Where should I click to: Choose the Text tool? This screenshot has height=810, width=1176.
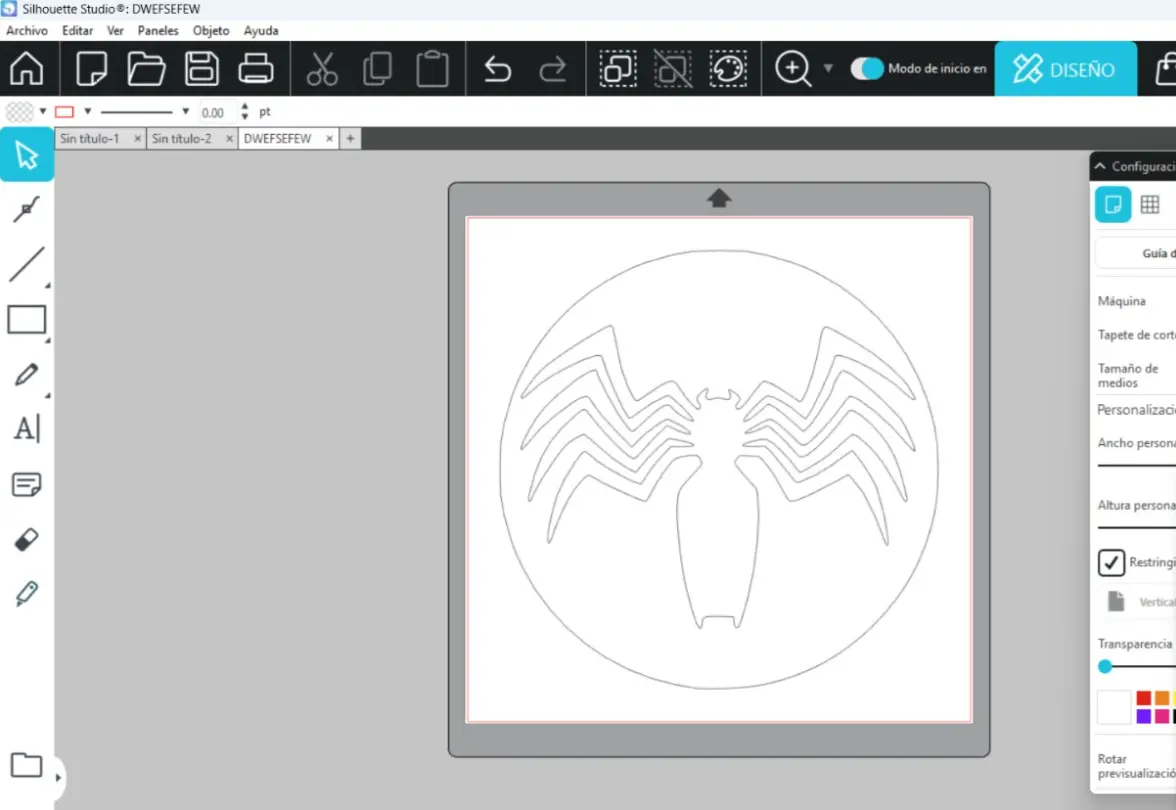(x=27, y=429)
